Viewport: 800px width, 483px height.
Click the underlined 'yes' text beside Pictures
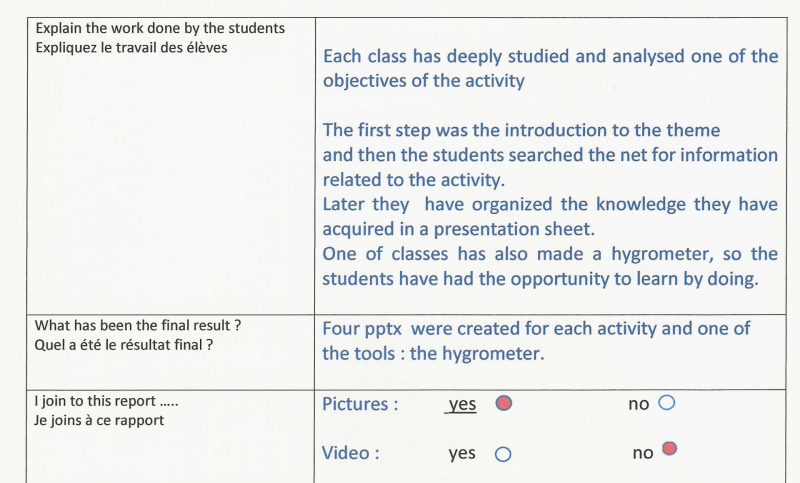pyautogui.click(x=462, y=404)
